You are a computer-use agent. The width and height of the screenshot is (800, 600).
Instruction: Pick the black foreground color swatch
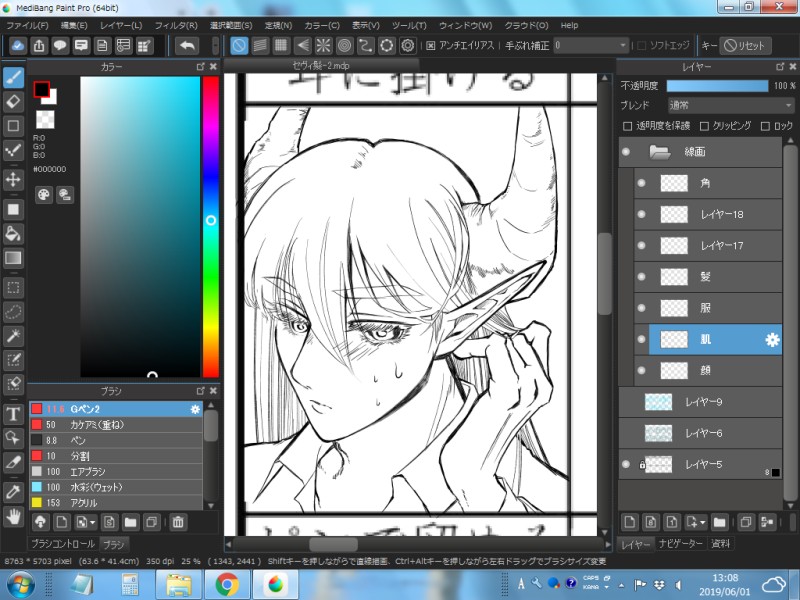(x=41, y=89)
